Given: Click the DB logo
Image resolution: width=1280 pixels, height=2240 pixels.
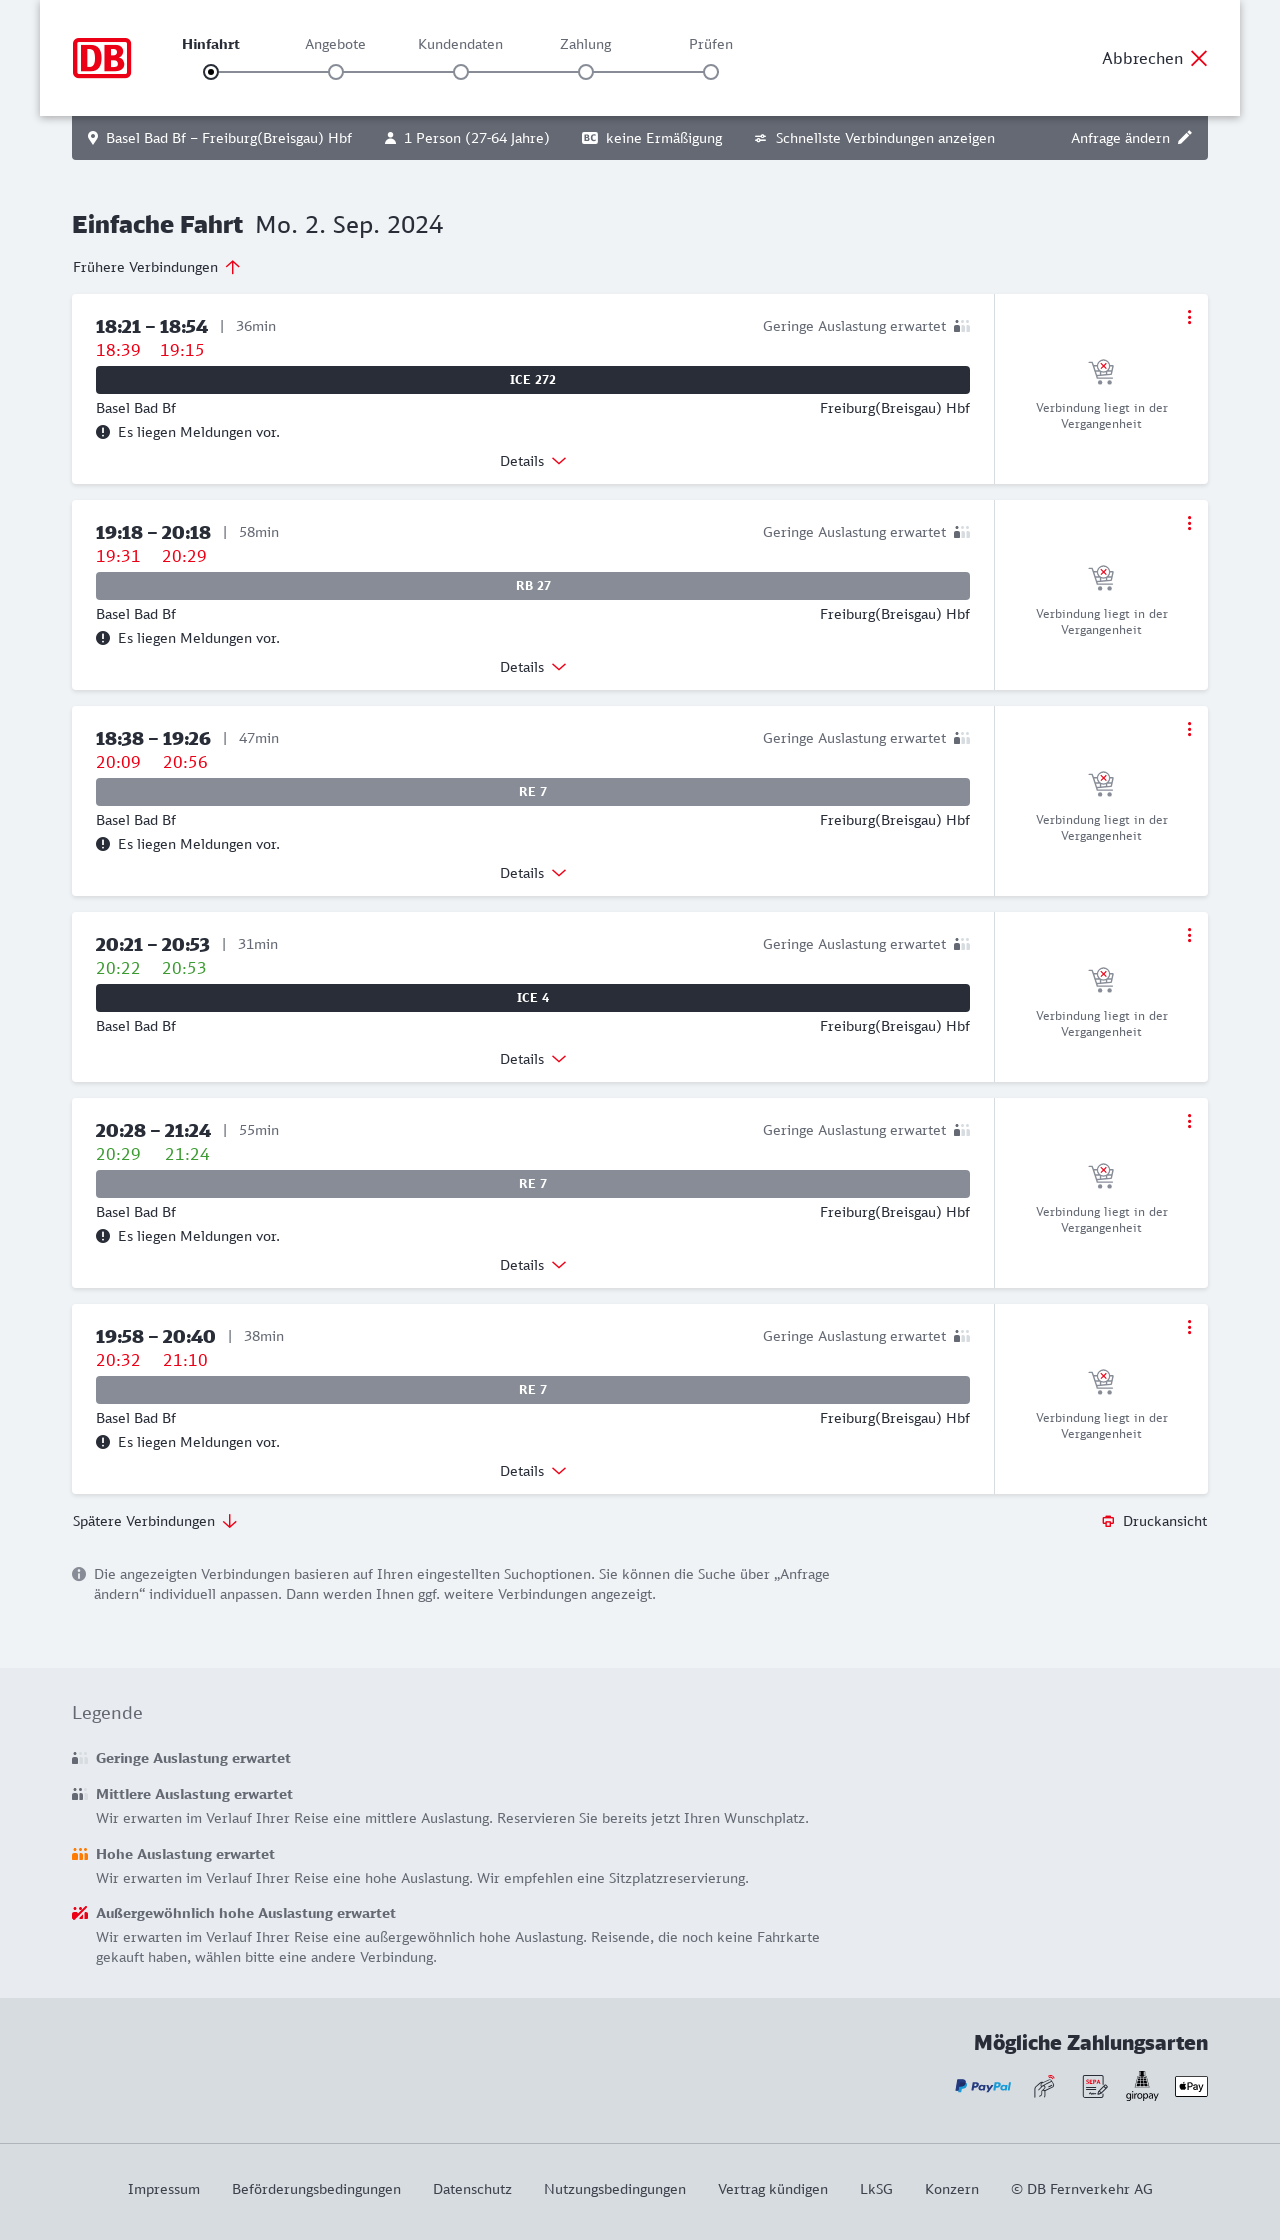Looking at the screenshot, I should (102, 58).
